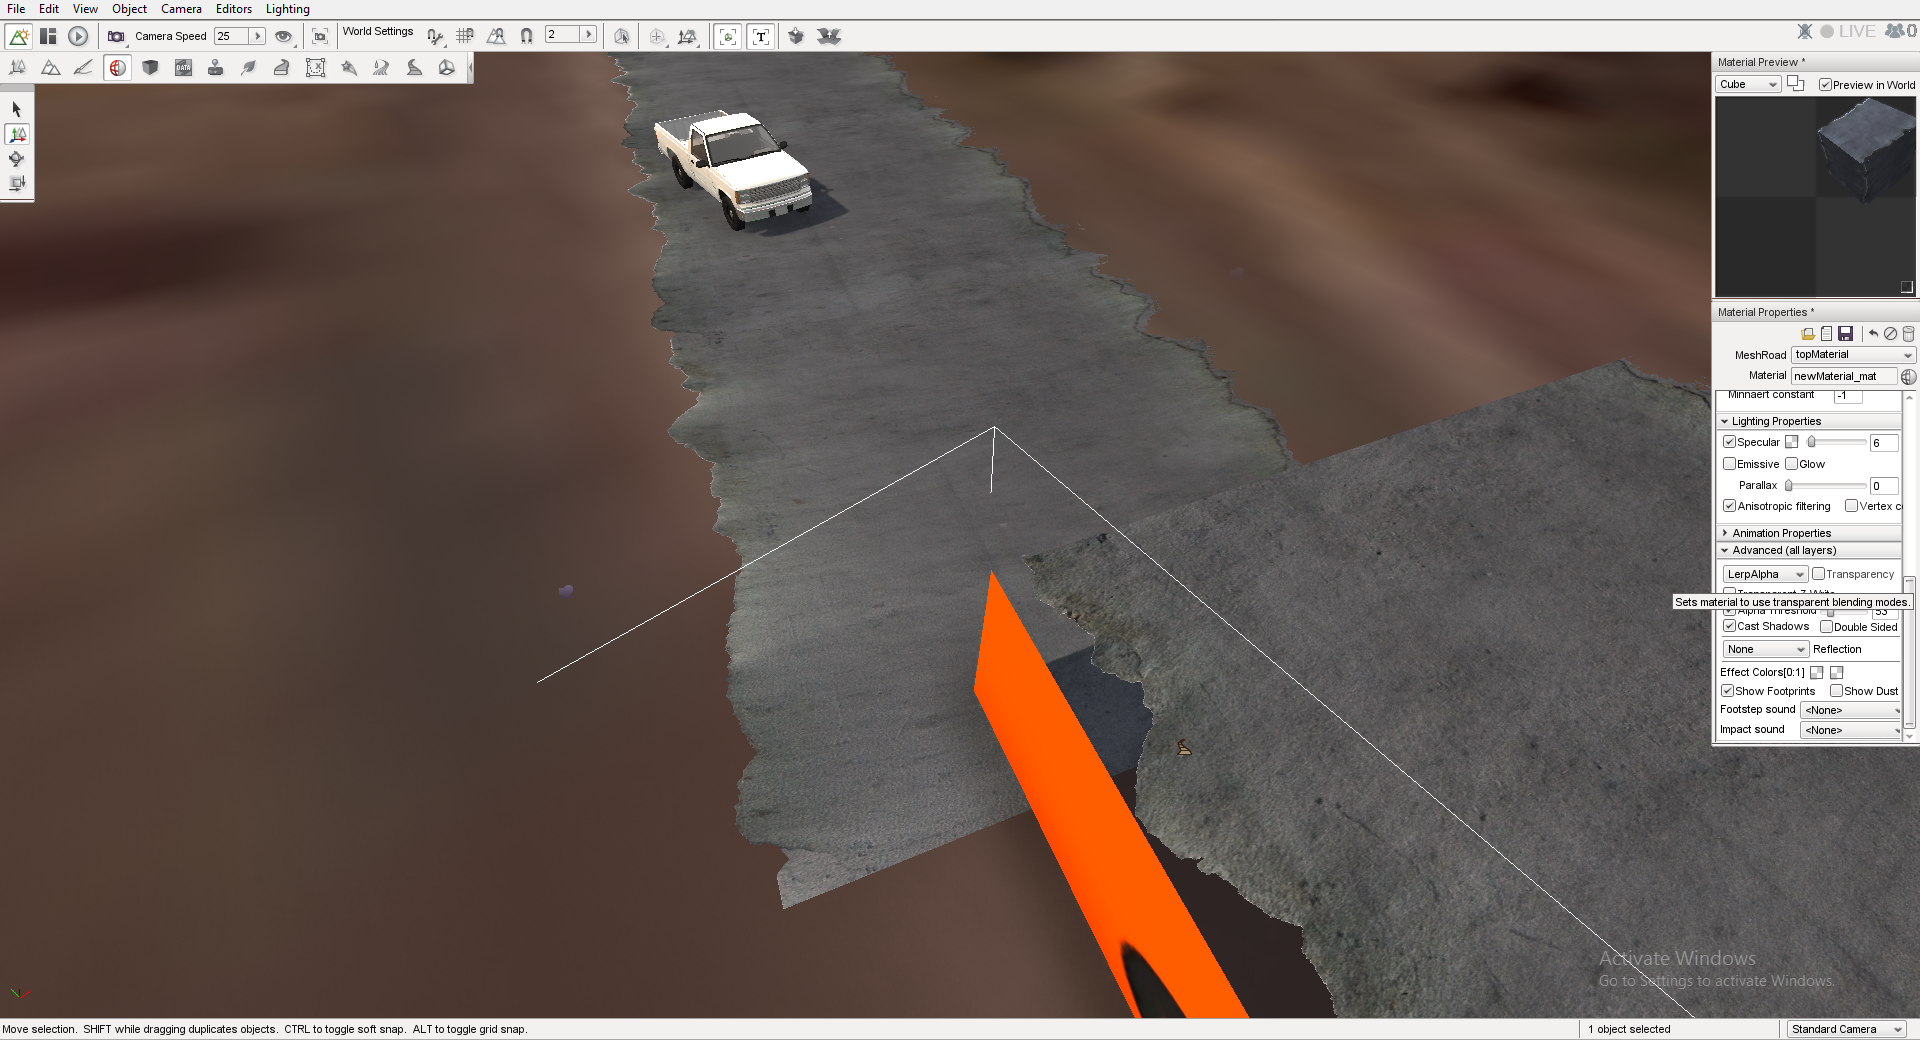The width and height of the screenshot is (1920, 1040).
Task: Choose the Rotate selection tool
Action: tap(17, 159)
